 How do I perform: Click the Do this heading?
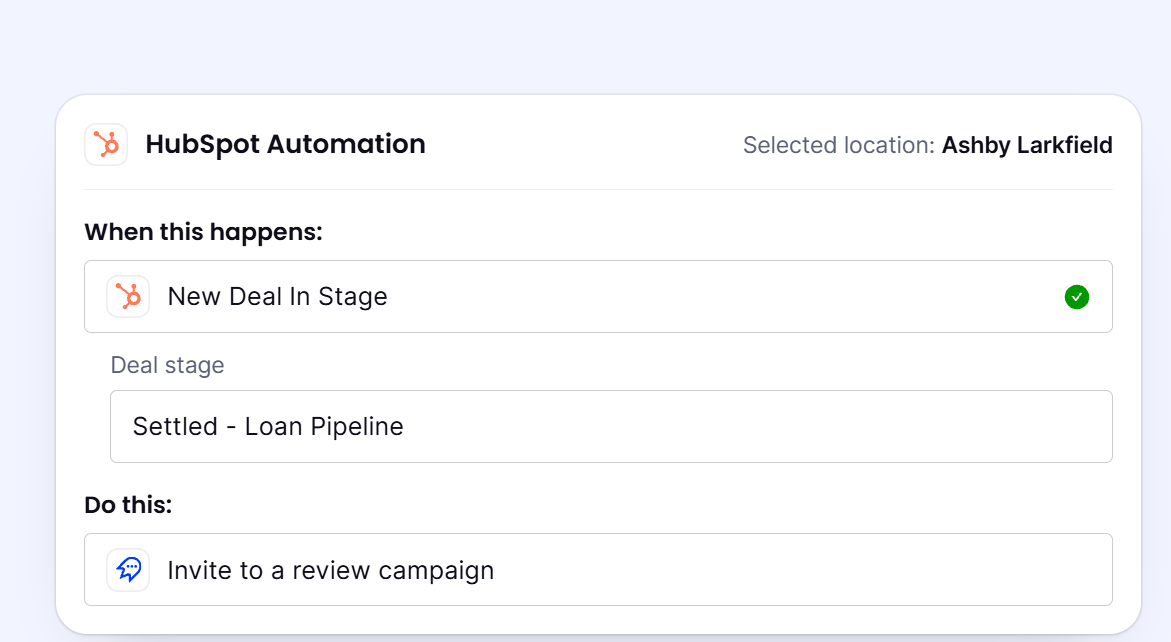coord(128,505)
